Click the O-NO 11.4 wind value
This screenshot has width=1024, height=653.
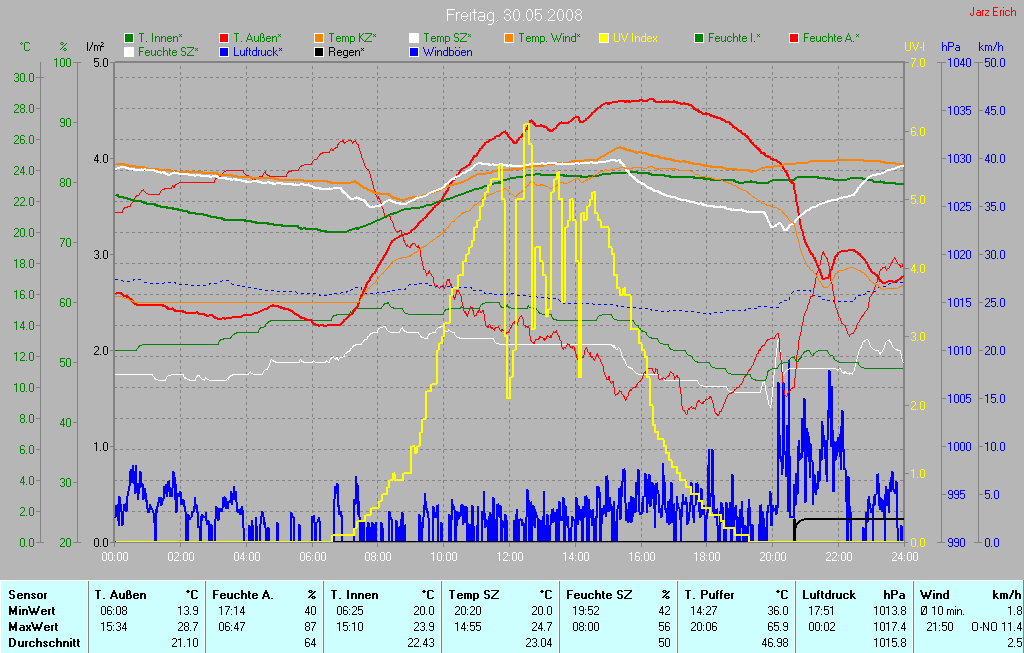pyautogui.click(x=996, y=627)
